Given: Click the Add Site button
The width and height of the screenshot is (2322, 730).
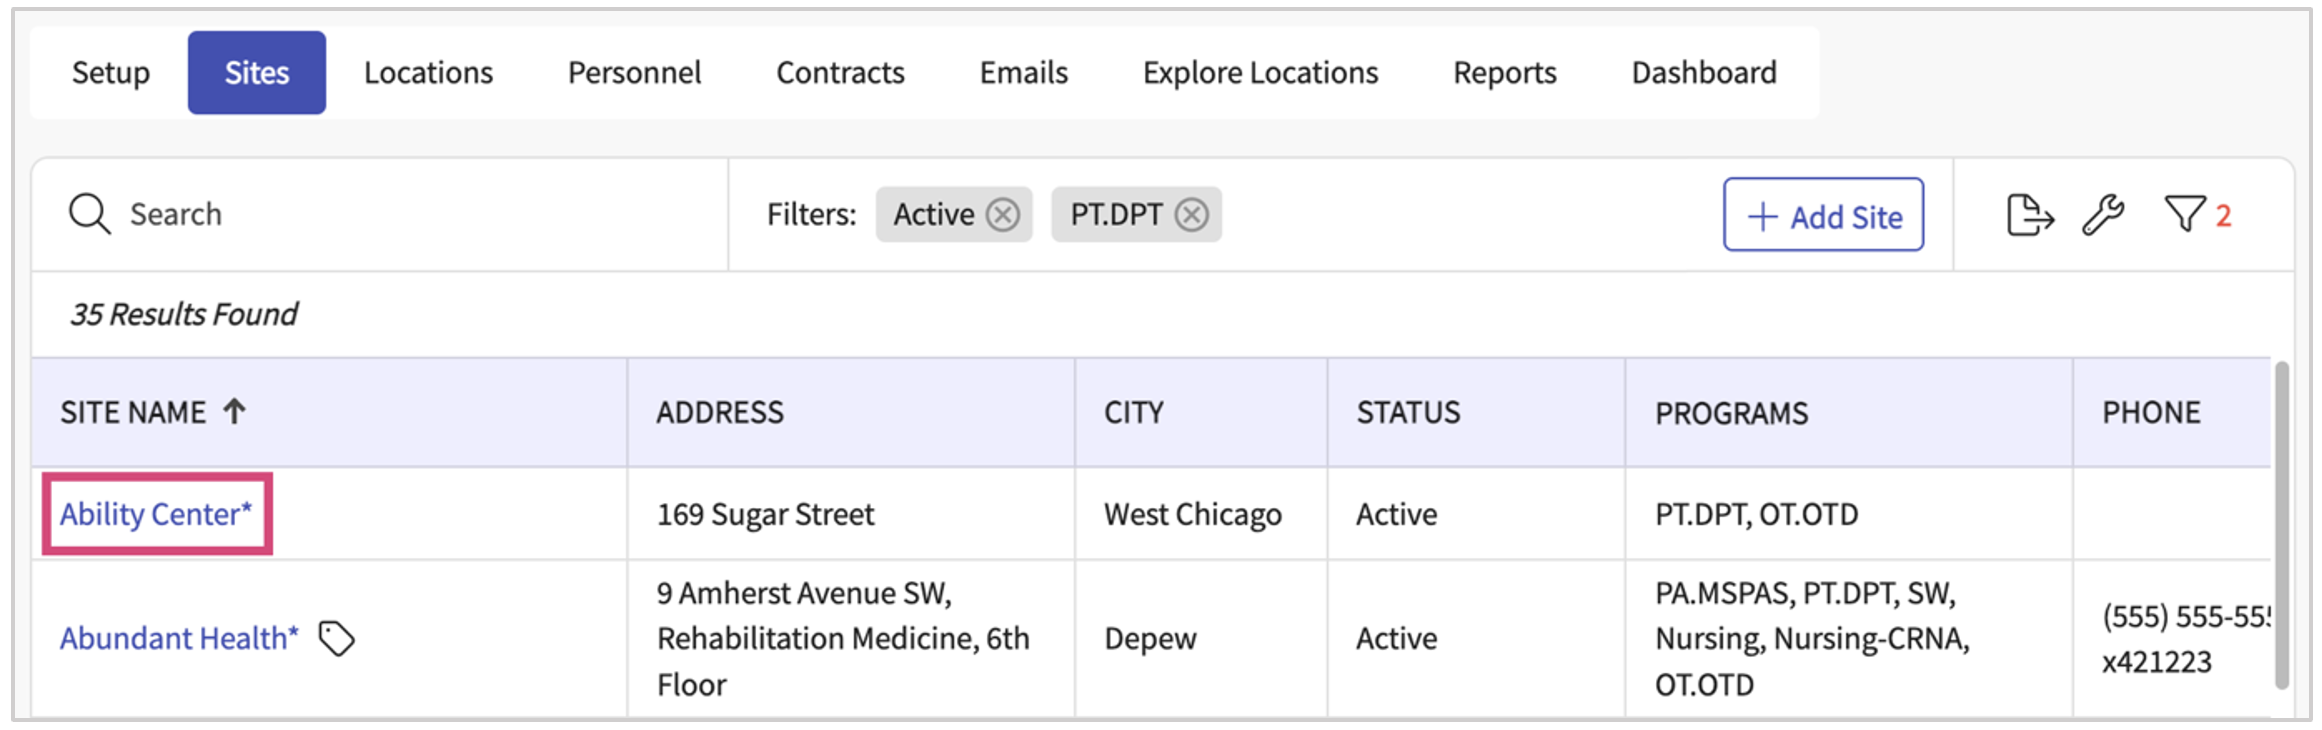Looking at the screenshot, I should (1823, 215).
